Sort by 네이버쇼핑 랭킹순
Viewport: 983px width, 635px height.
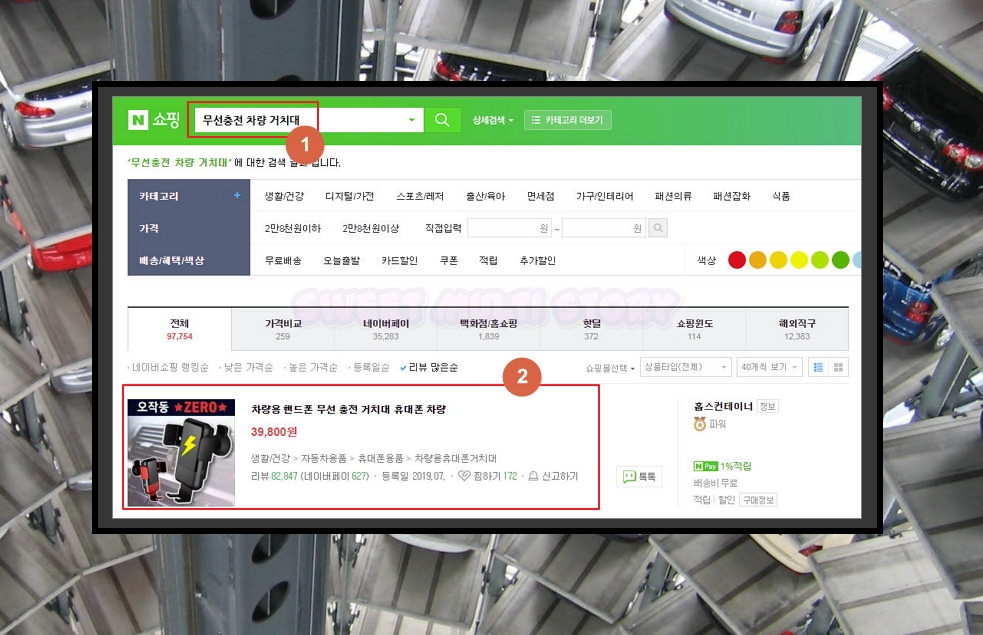169,367
